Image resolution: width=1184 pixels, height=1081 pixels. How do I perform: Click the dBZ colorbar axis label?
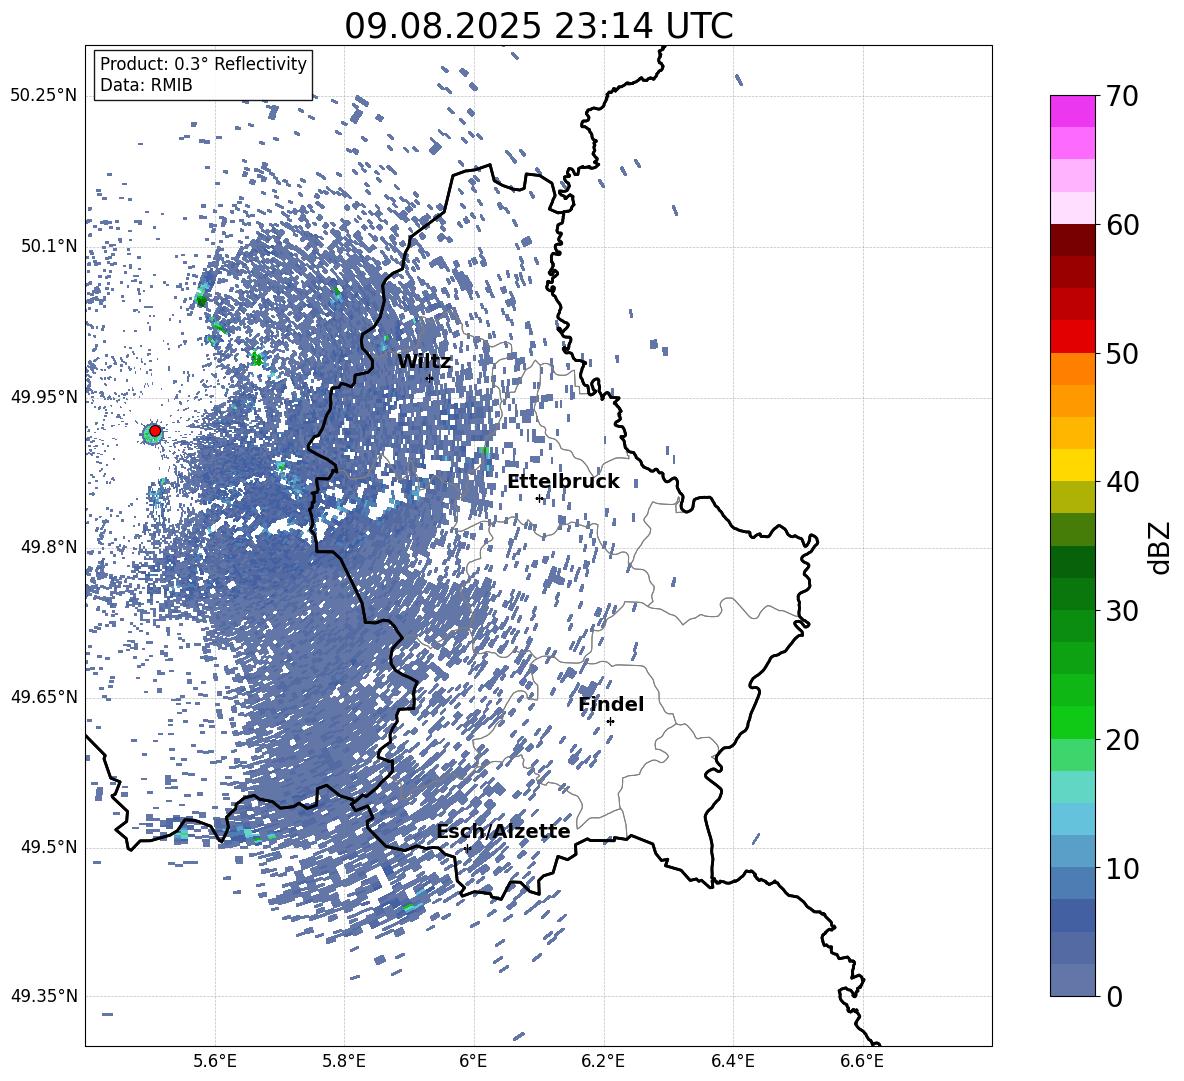(x=1160, y=547)
